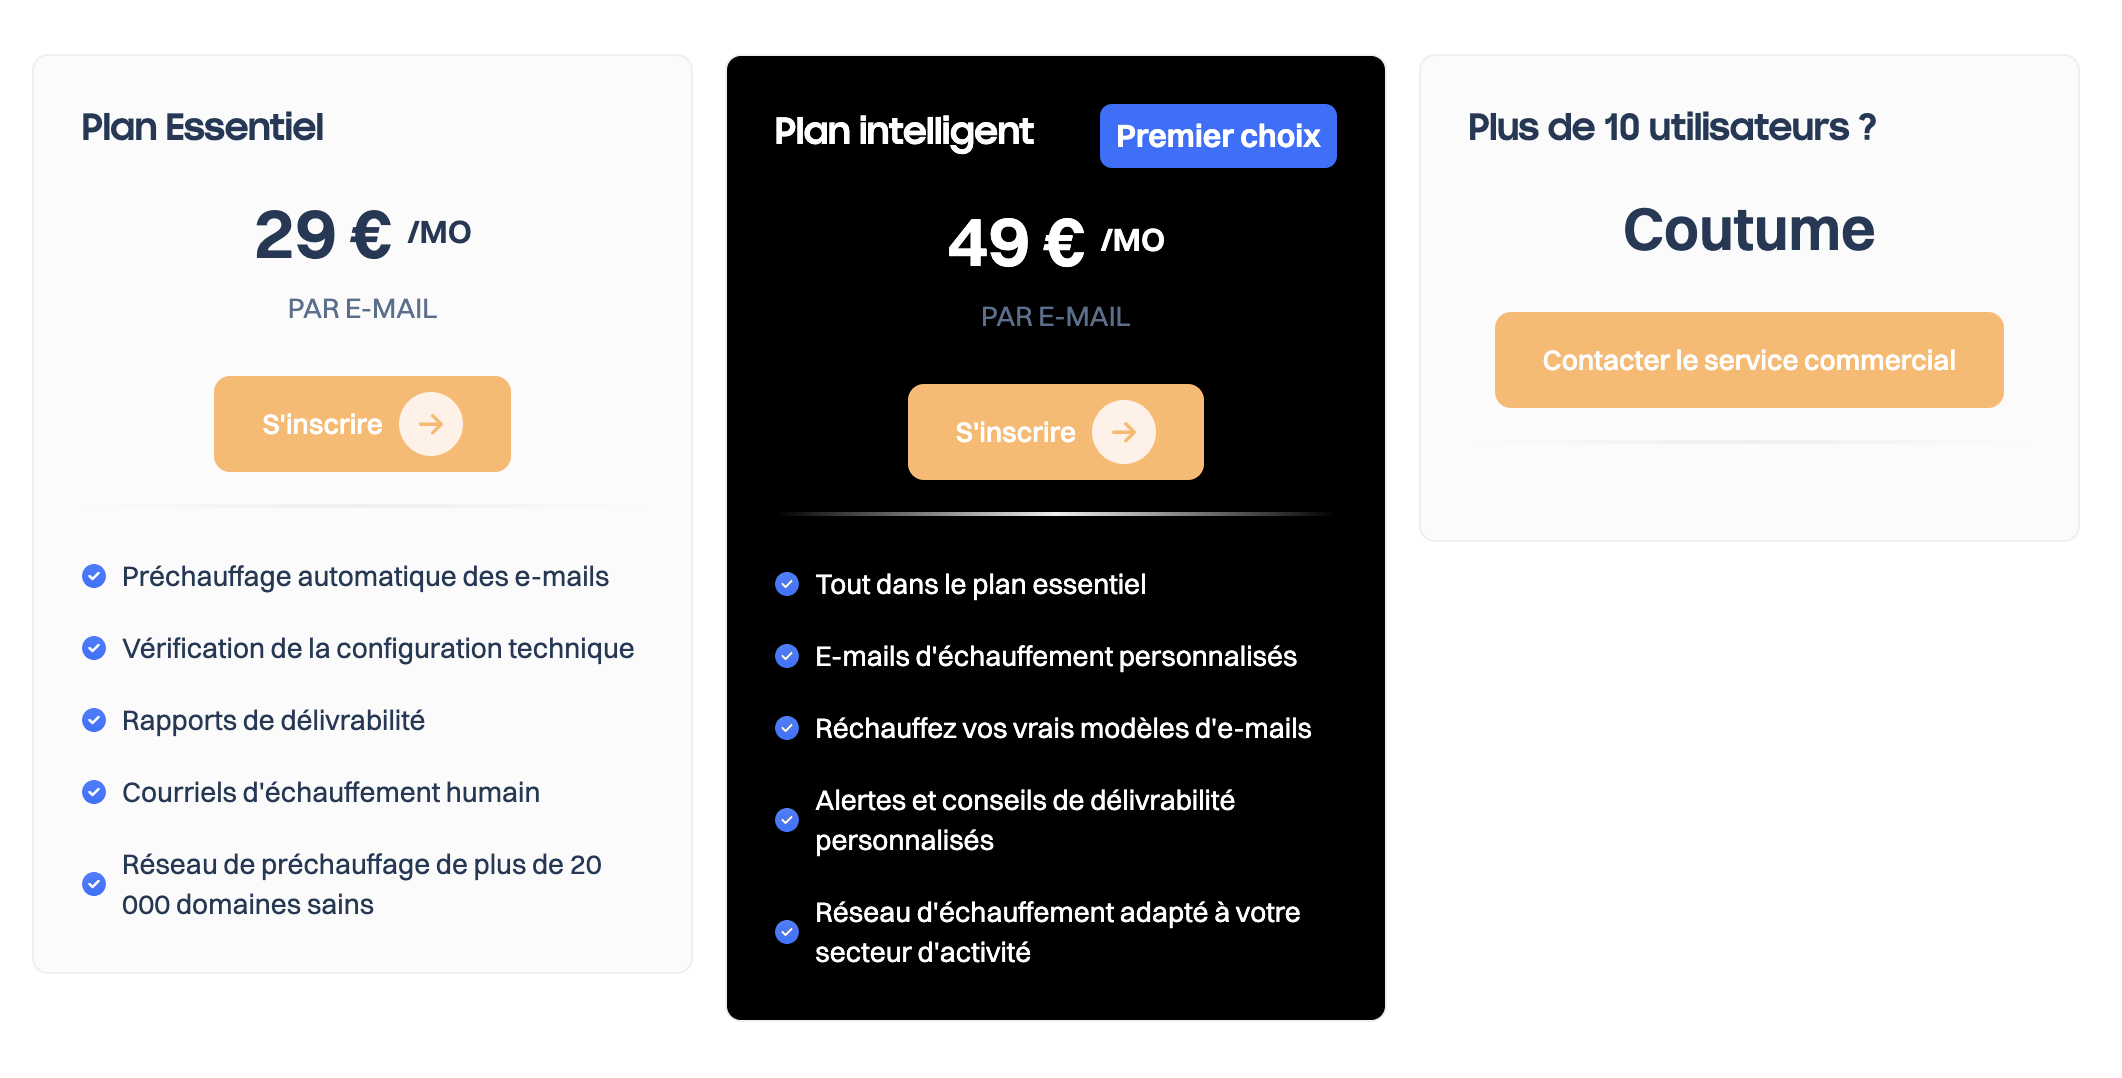The height and width of the screenshot is (1078, 2122).
Task: Click checkmark icon beside Réchauffez vos vrais modèles
Action: 787,728
